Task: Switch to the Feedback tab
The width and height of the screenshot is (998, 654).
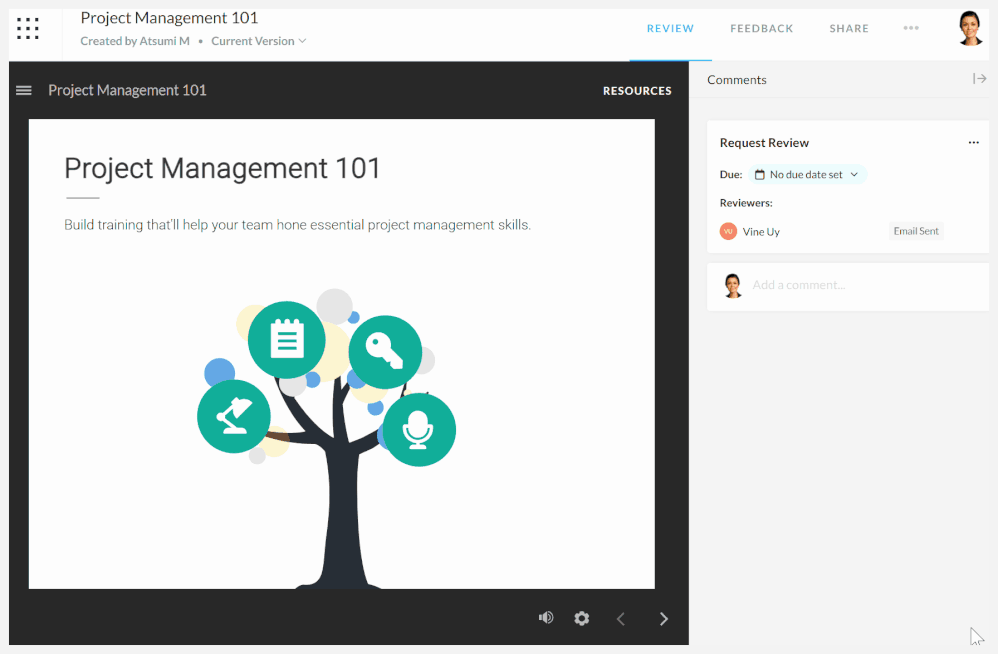Action: tap(762, 29)
